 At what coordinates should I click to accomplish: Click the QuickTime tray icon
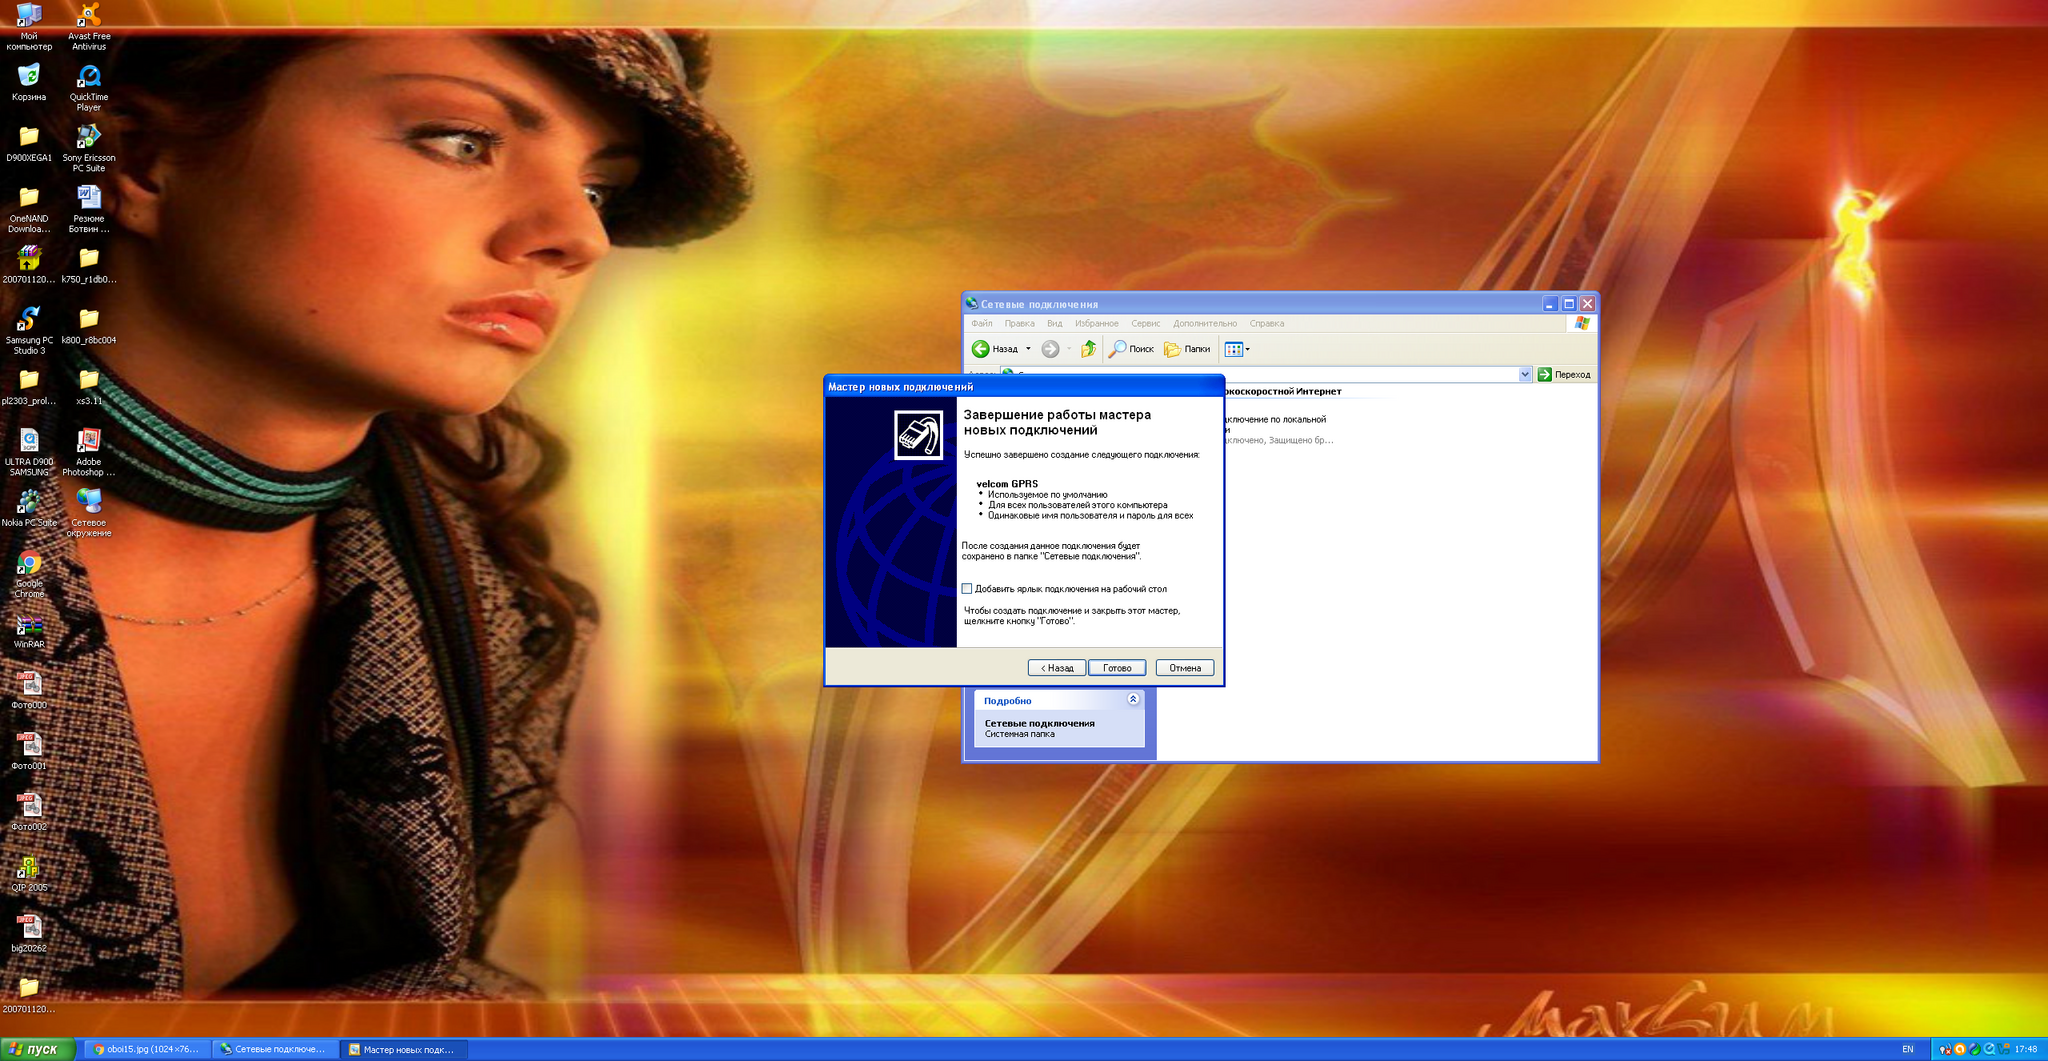point(1990,1049)
